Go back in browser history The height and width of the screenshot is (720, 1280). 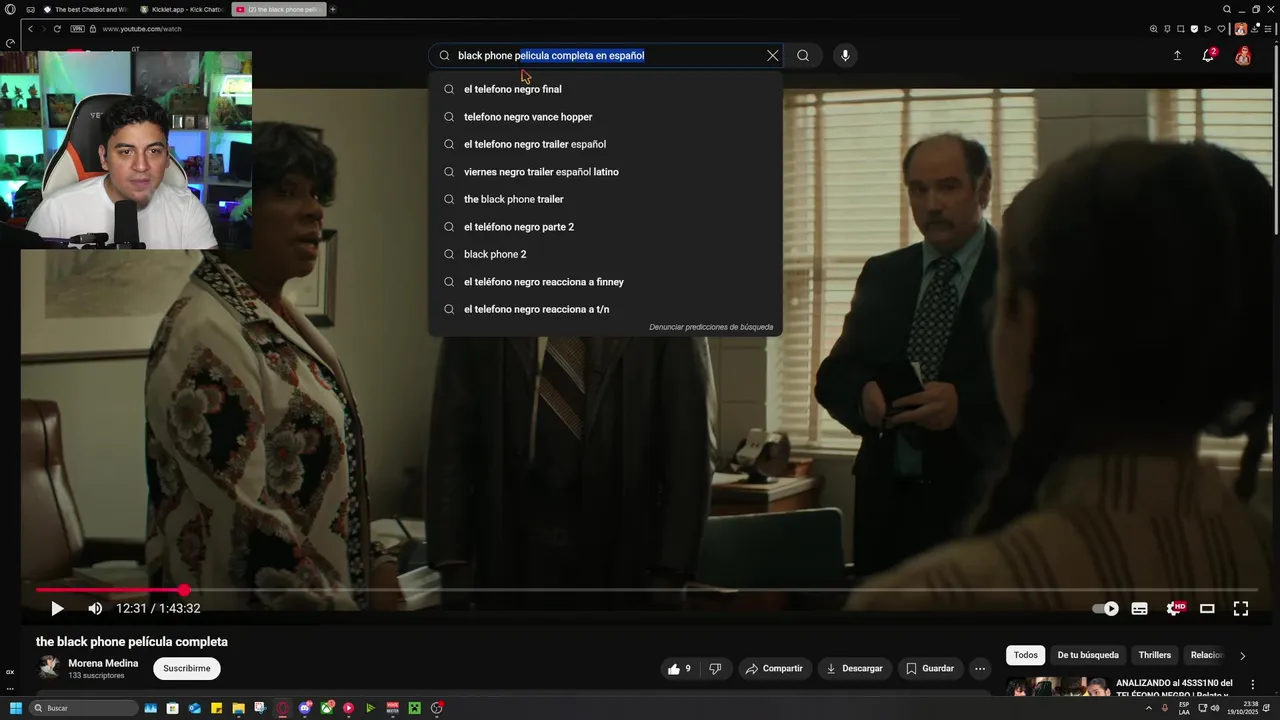(30, 29)
